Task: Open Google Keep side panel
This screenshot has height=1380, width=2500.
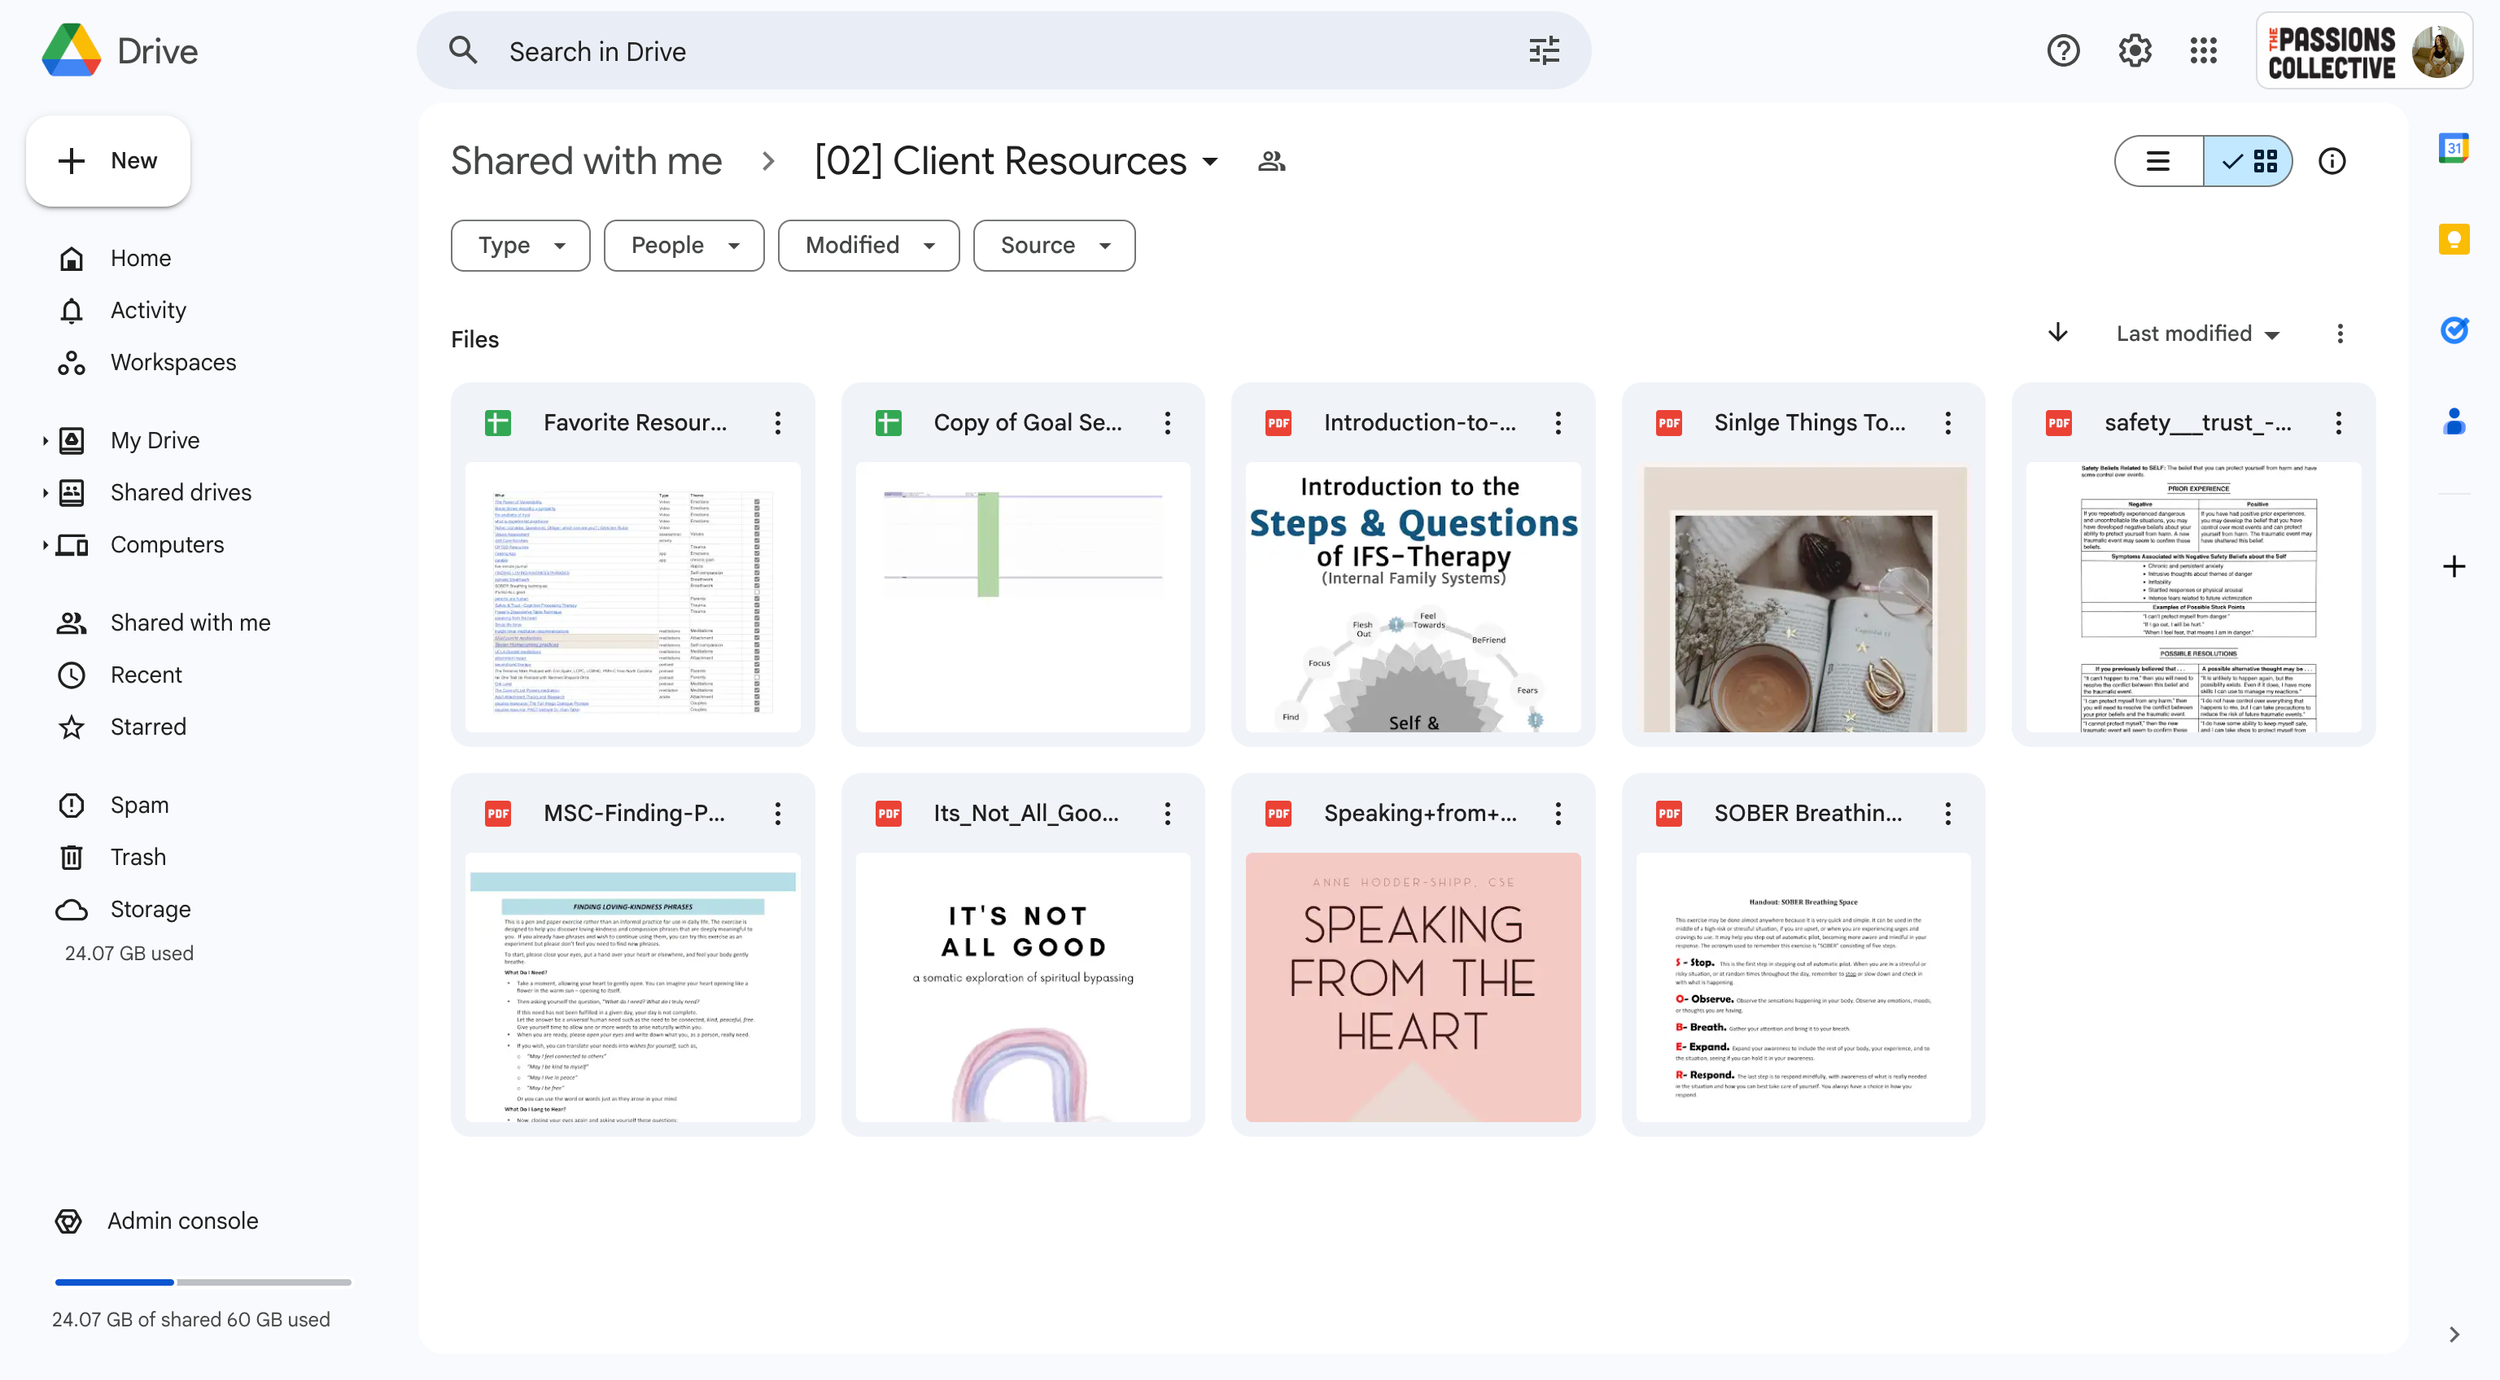Action: (2453, 240)
